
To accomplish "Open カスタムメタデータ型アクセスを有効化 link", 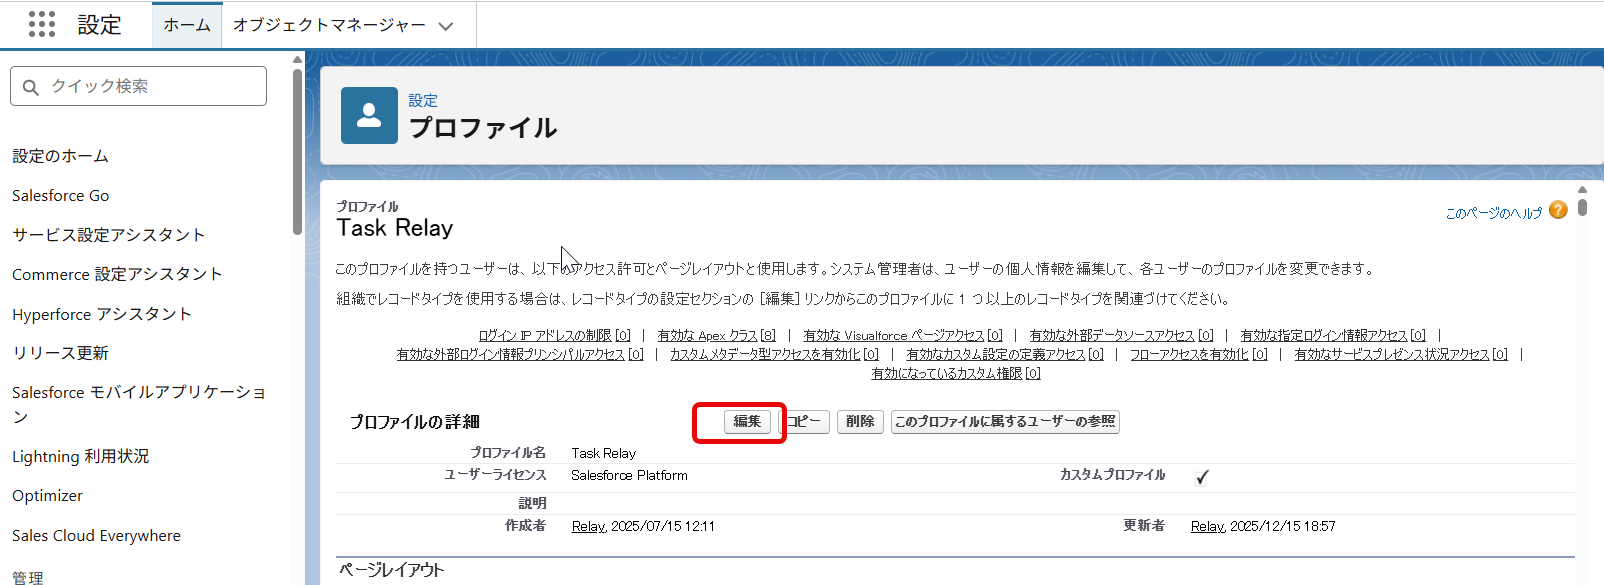I will (774, 354).
